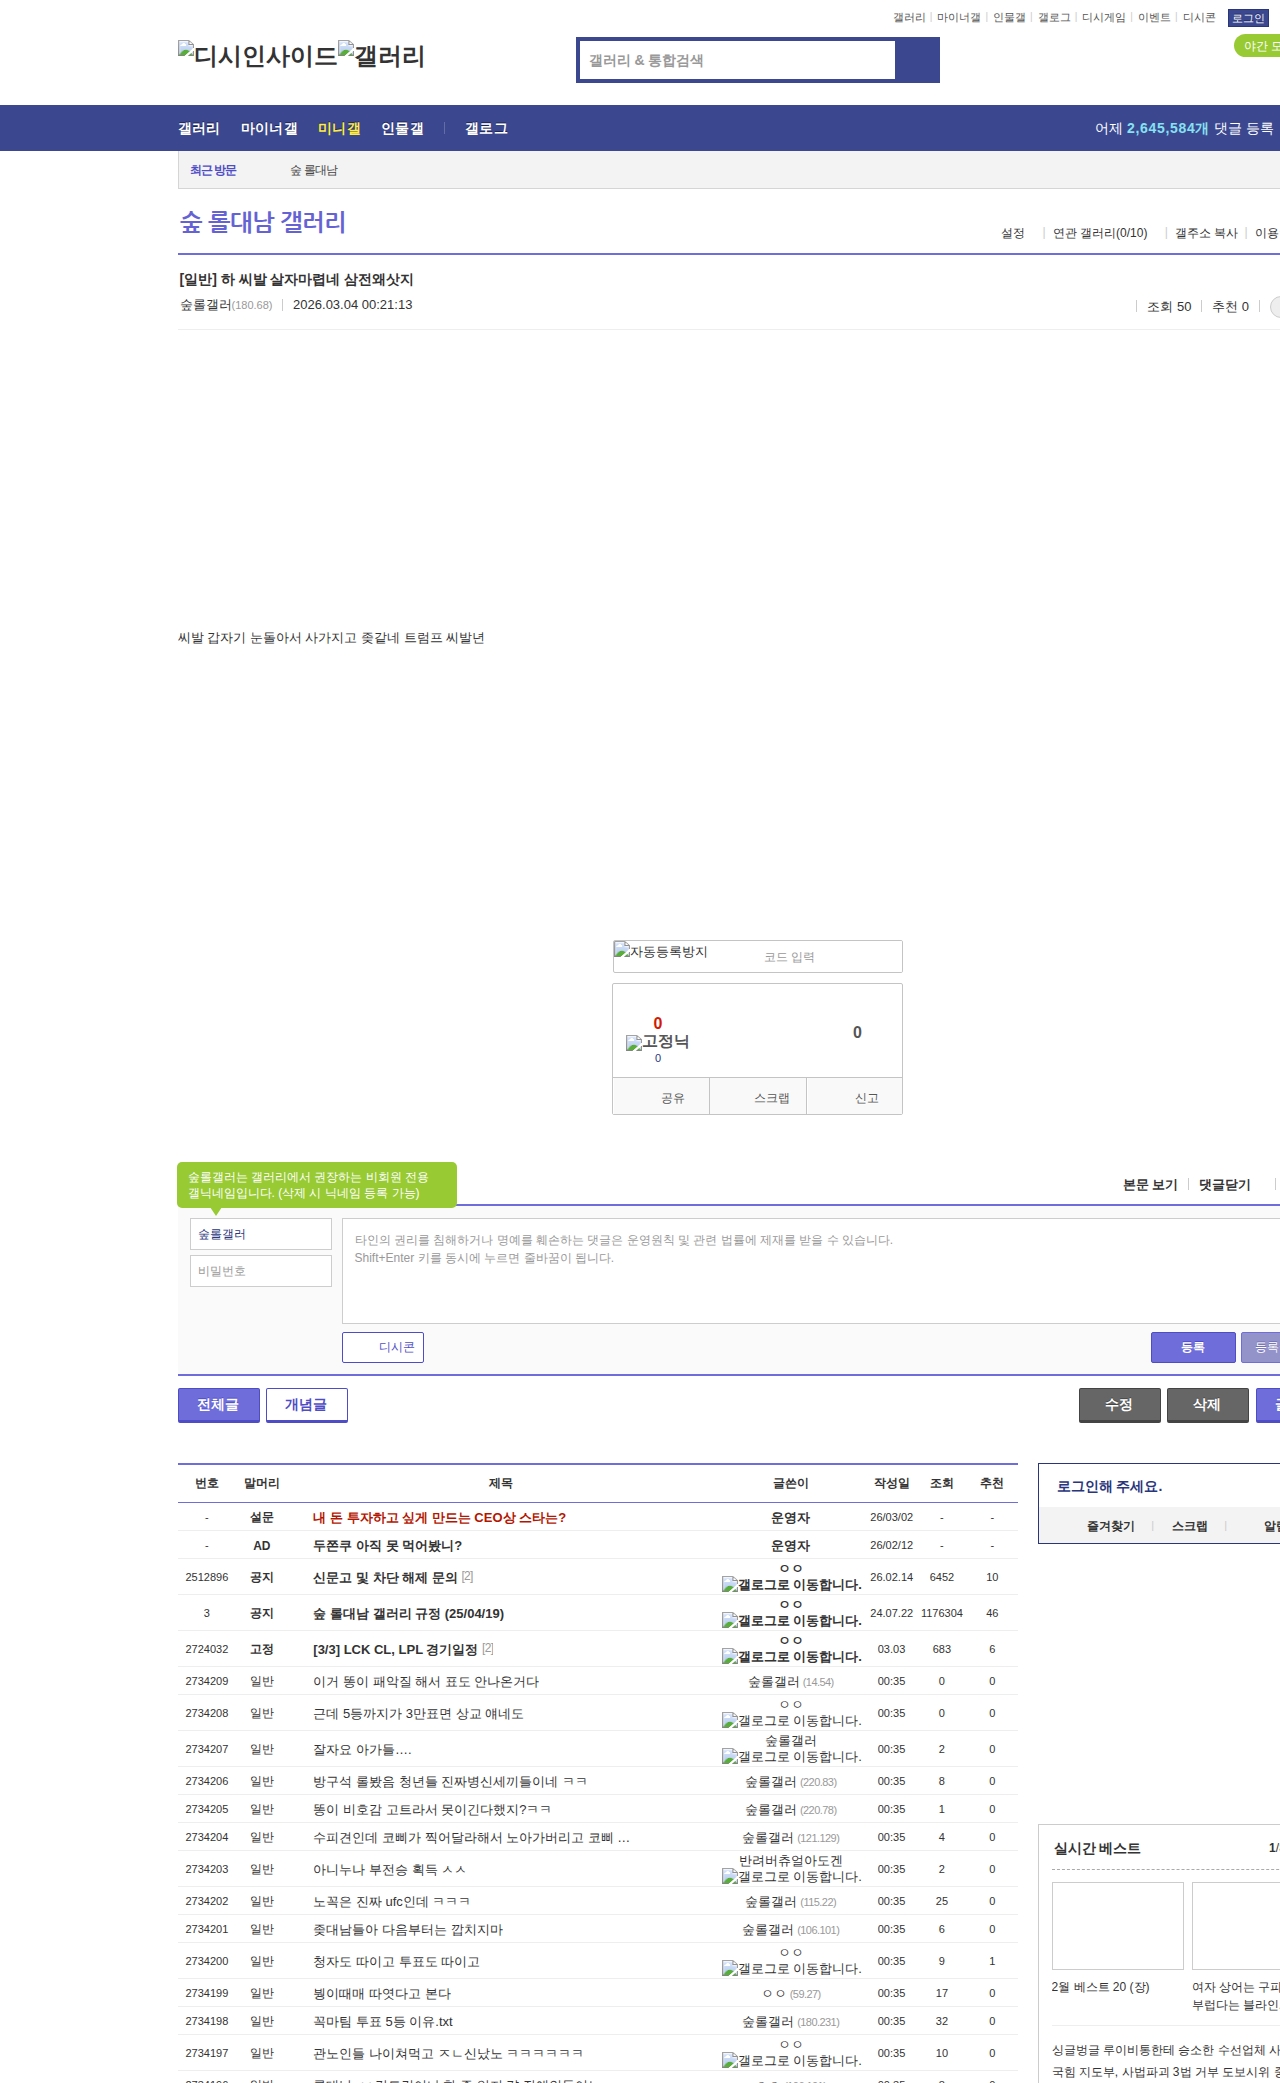Click 이벤트 in top utility links
Image resolution: width=1280 pixels, height=2083 pixels.
tap(1154, 18)
